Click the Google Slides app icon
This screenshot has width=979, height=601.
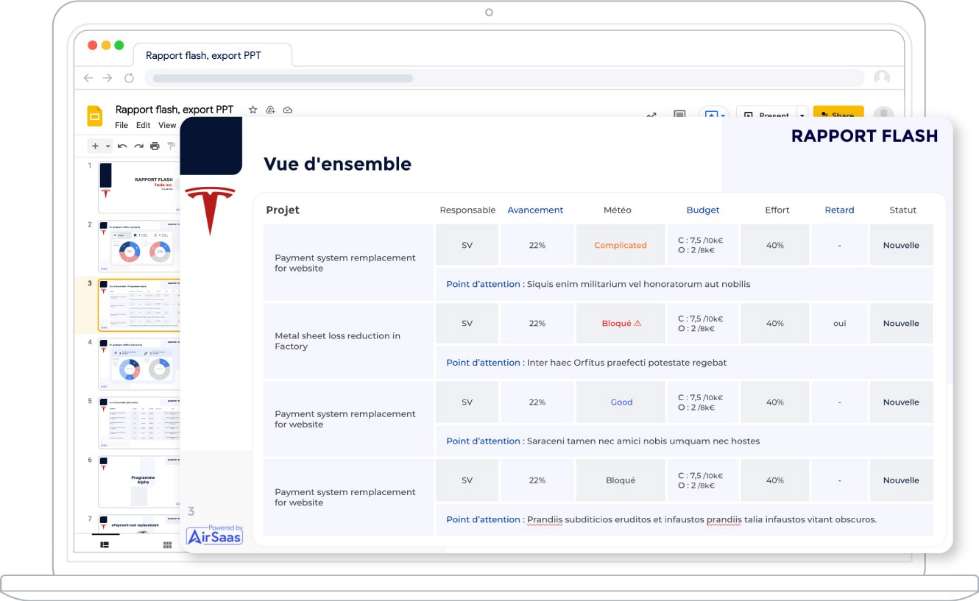point(95,116)
